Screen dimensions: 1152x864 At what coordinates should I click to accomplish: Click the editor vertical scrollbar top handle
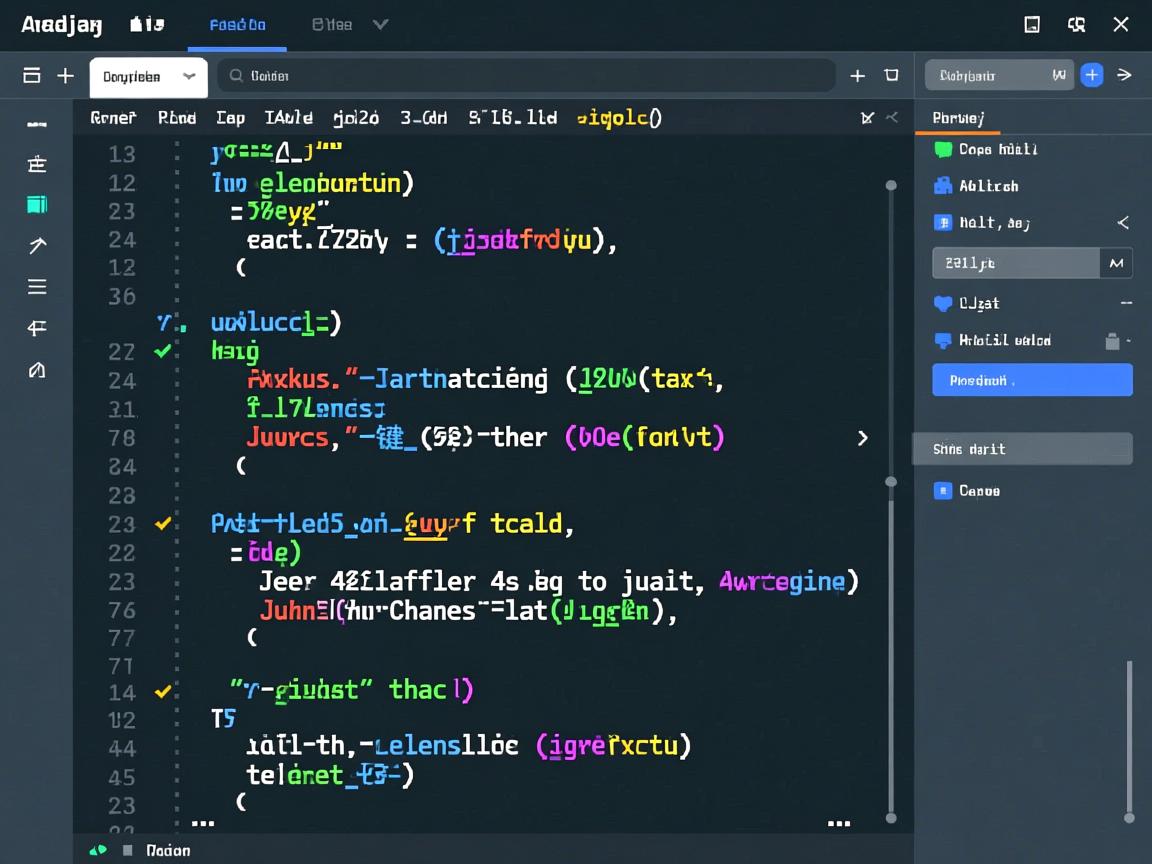890,186
